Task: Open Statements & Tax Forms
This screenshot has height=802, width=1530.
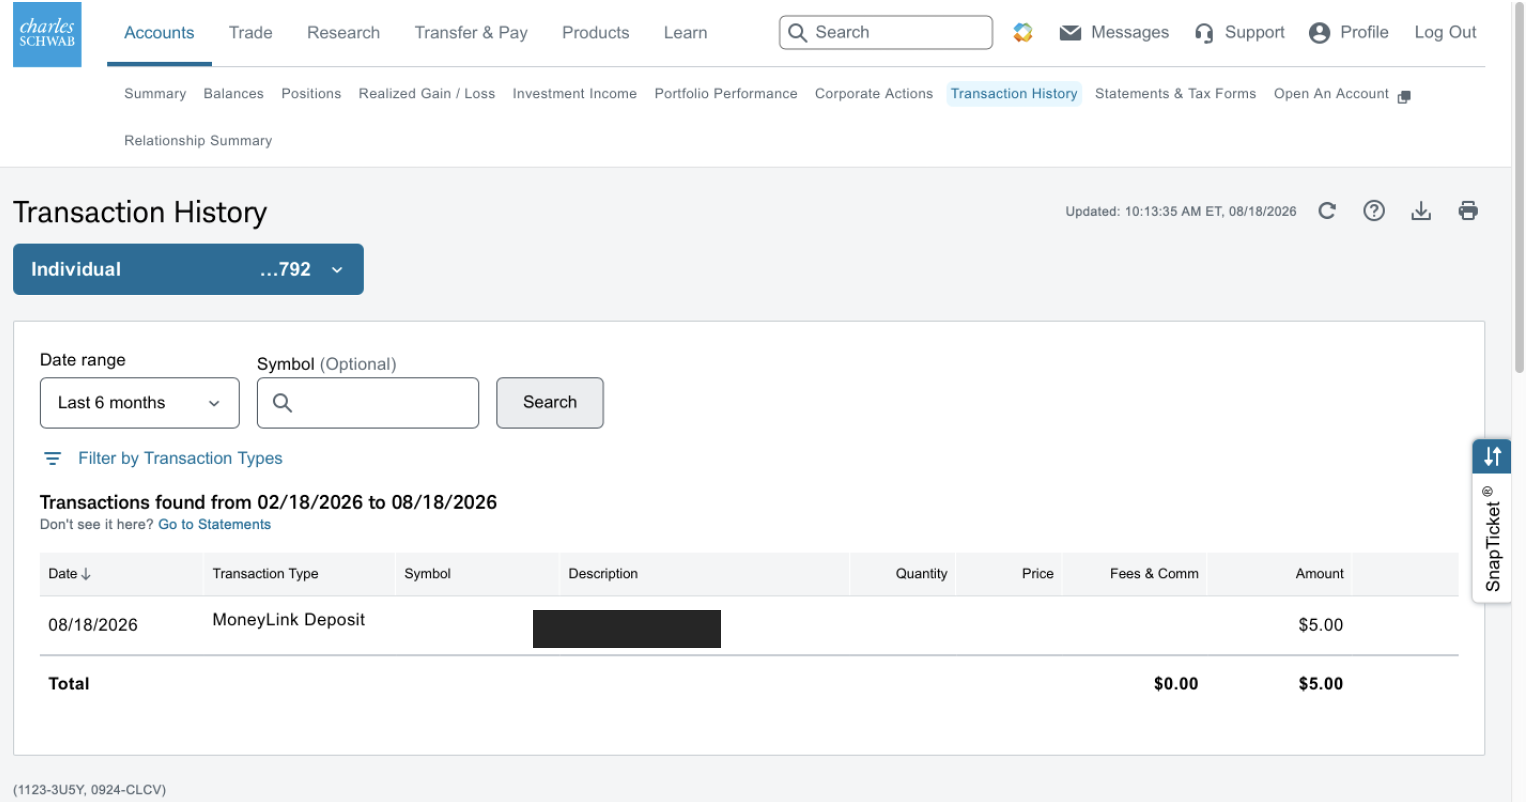Action: tap(1175, 94)
